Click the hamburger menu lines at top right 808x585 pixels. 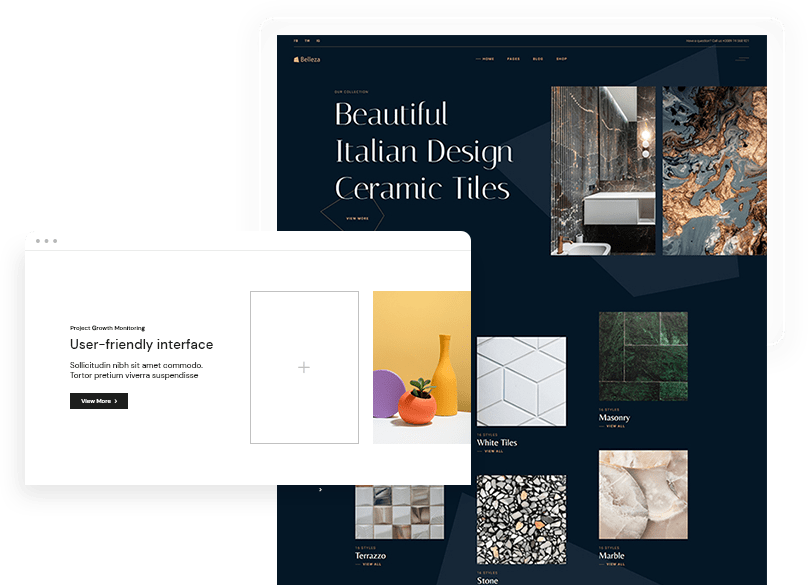click(742, 59)
